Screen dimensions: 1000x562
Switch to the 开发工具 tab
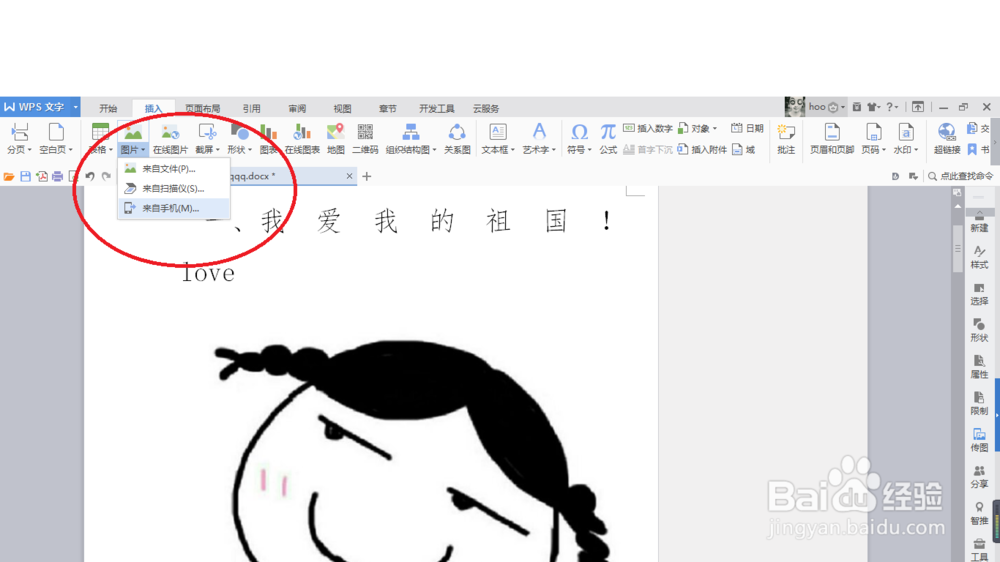[437, 109]
